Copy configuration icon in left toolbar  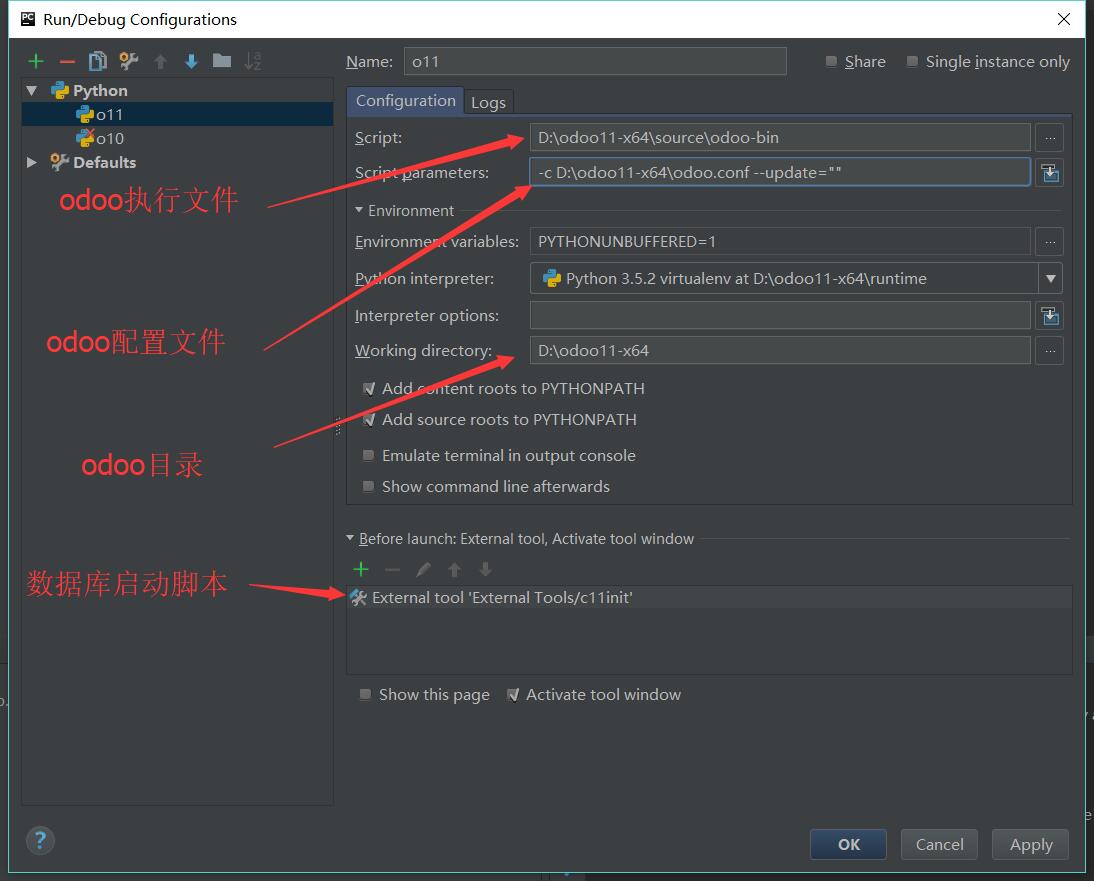(x=98, y=61)
